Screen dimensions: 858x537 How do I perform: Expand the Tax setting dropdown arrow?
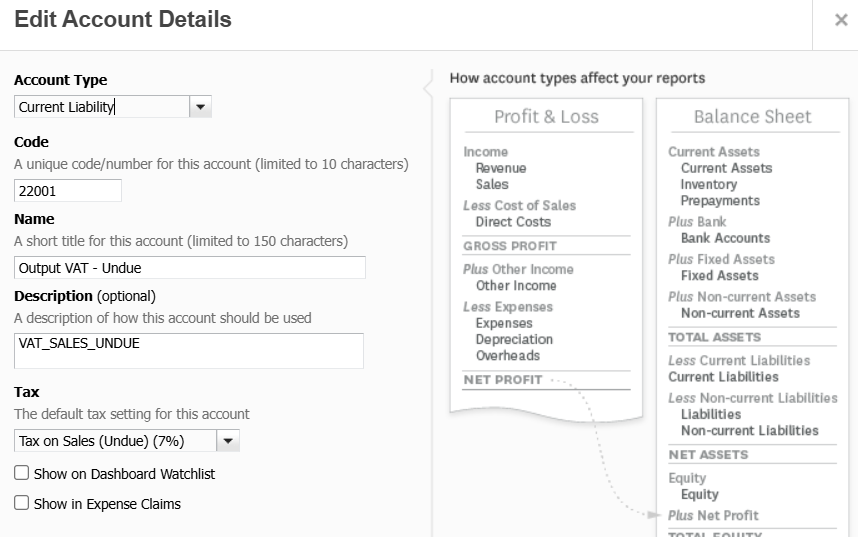pyautogui.click(x=228, y=441)
